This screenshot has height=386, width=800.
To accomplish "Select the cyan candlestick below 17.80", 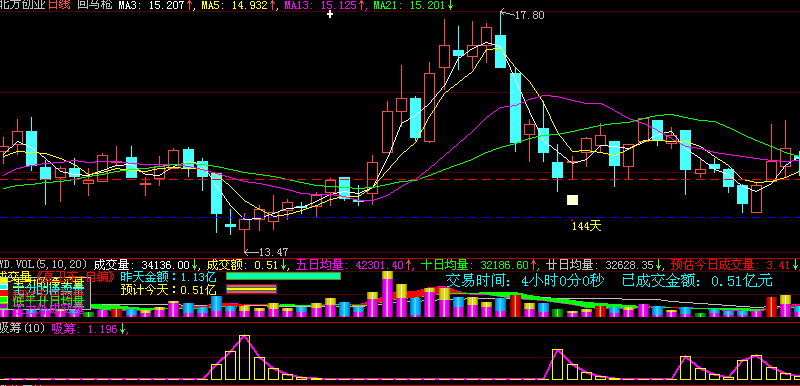I will pos(501,51).
